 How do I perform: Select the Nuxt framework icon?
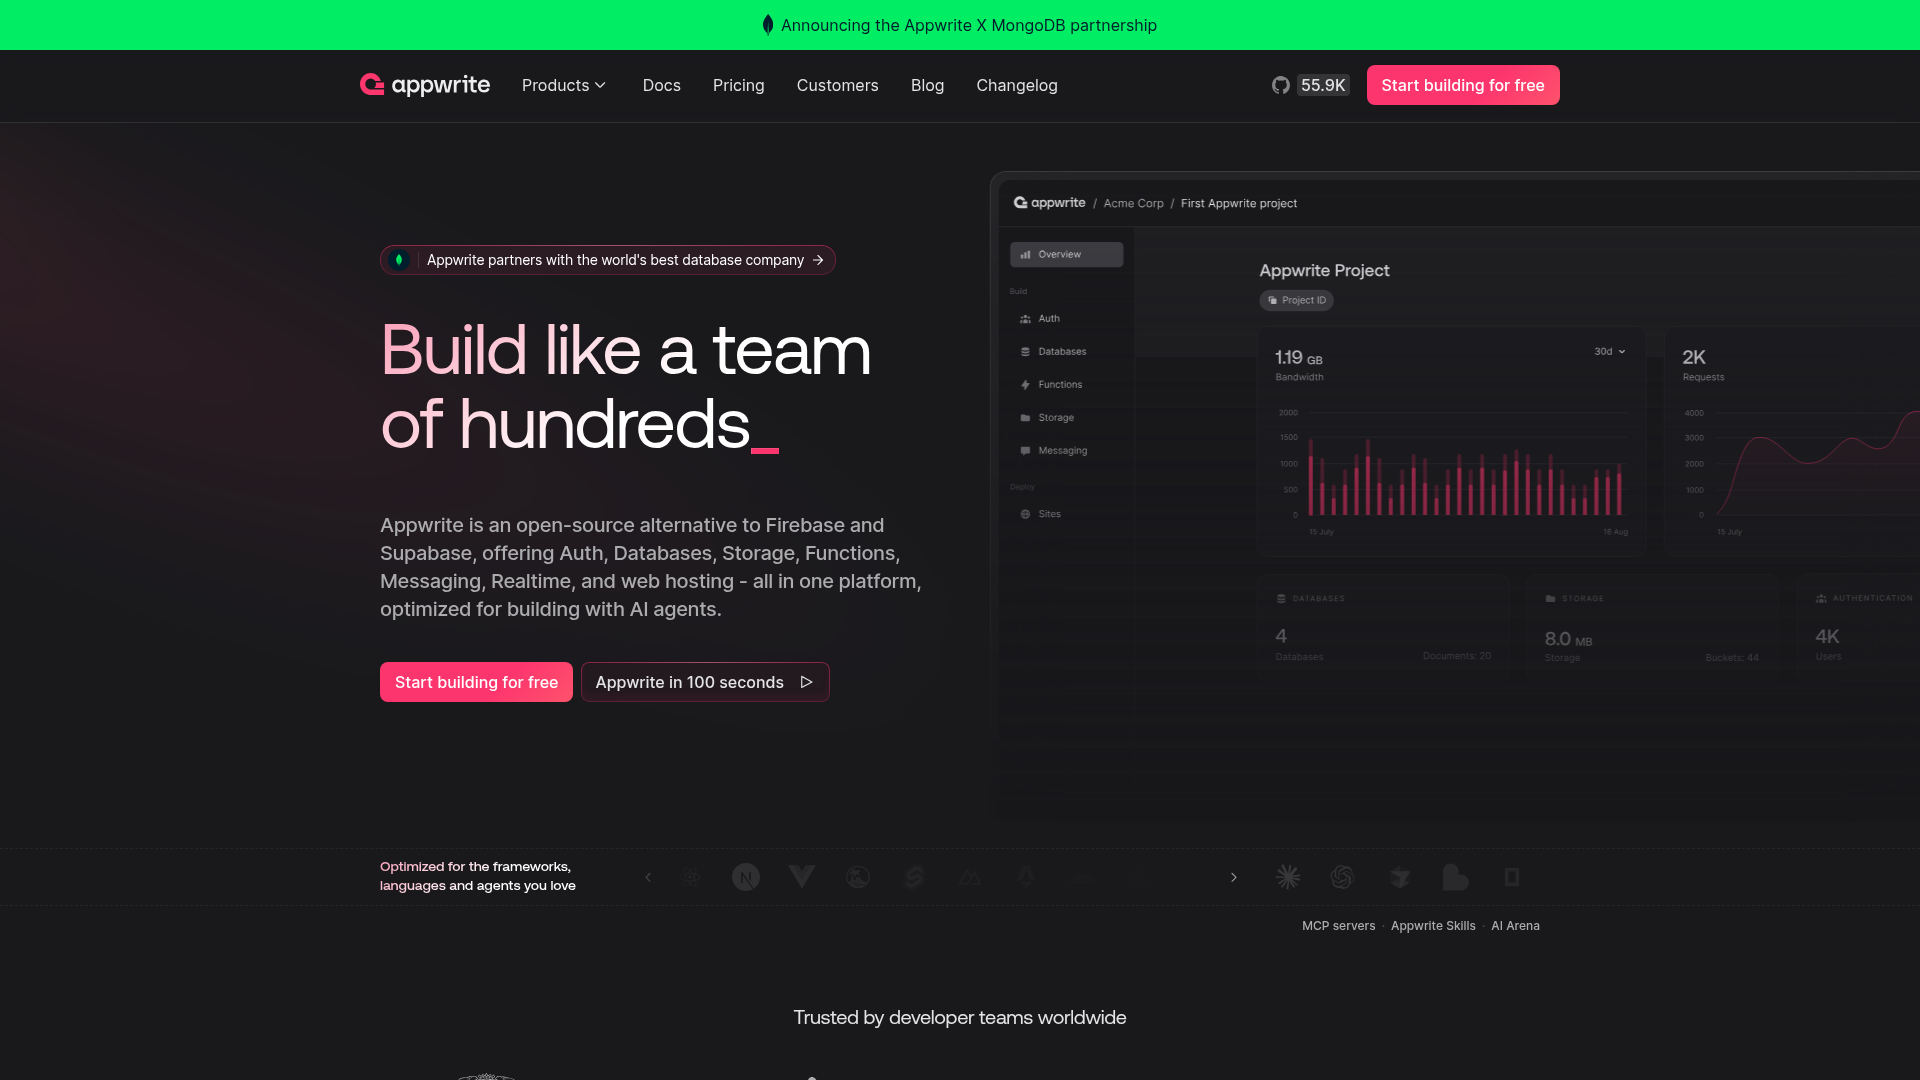pyautogui.click(x=969, y=877)
